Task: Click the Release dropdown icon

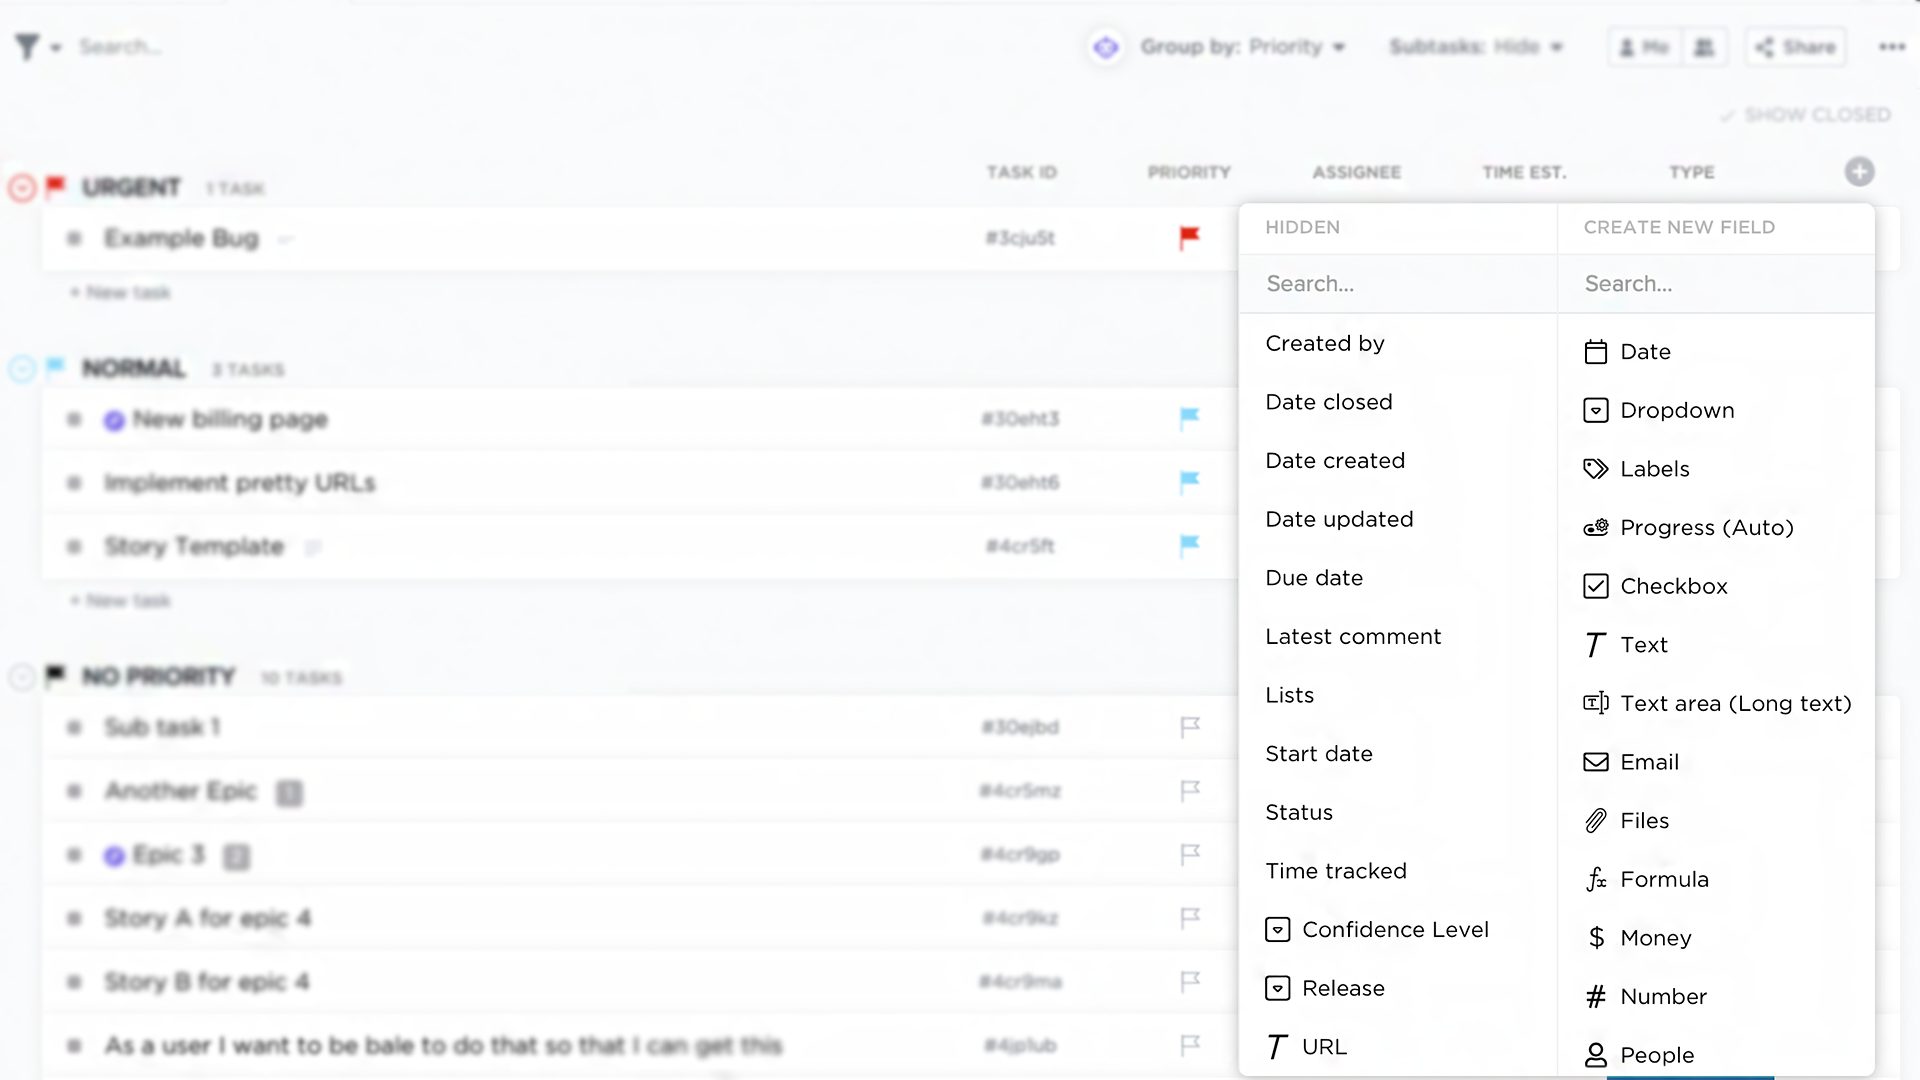Action: (1276, 988)
